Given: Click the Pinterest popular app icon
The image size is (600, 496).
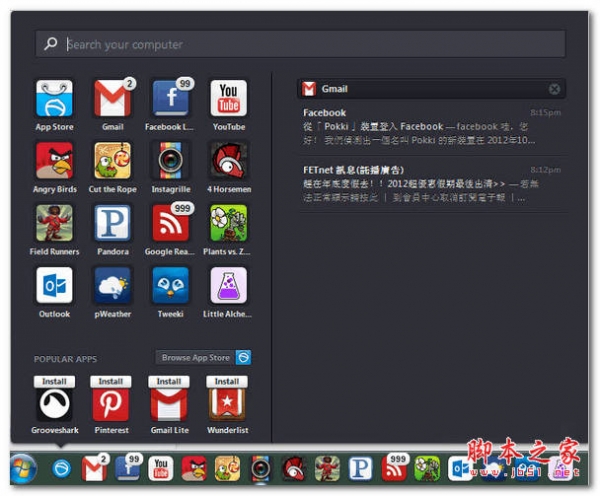Looking at the screenshot, I should pos(111,404).
